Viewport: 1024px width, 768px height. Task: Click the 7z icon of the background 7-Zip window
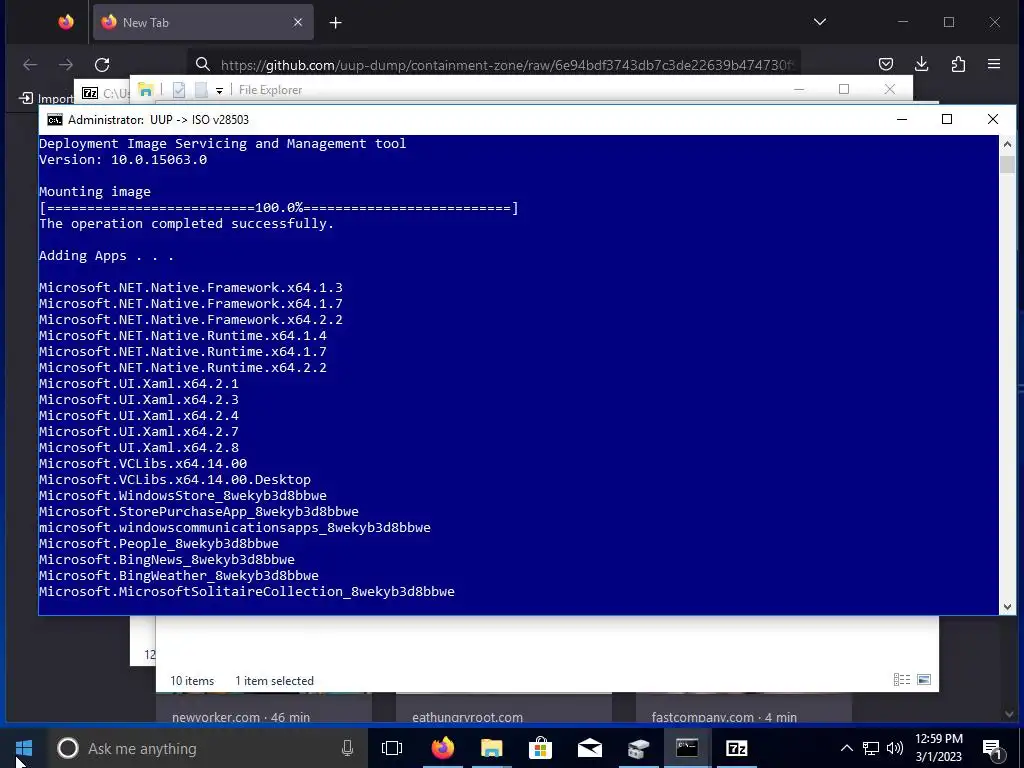(90, 93)
